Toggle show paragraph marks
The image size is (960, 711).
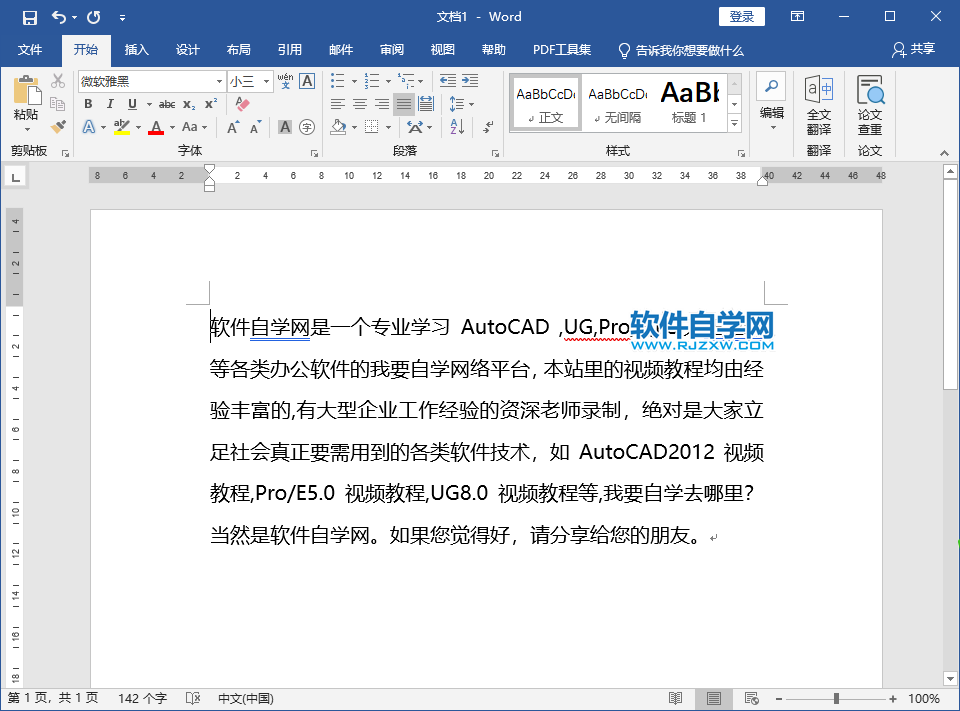tap(488, 127)
